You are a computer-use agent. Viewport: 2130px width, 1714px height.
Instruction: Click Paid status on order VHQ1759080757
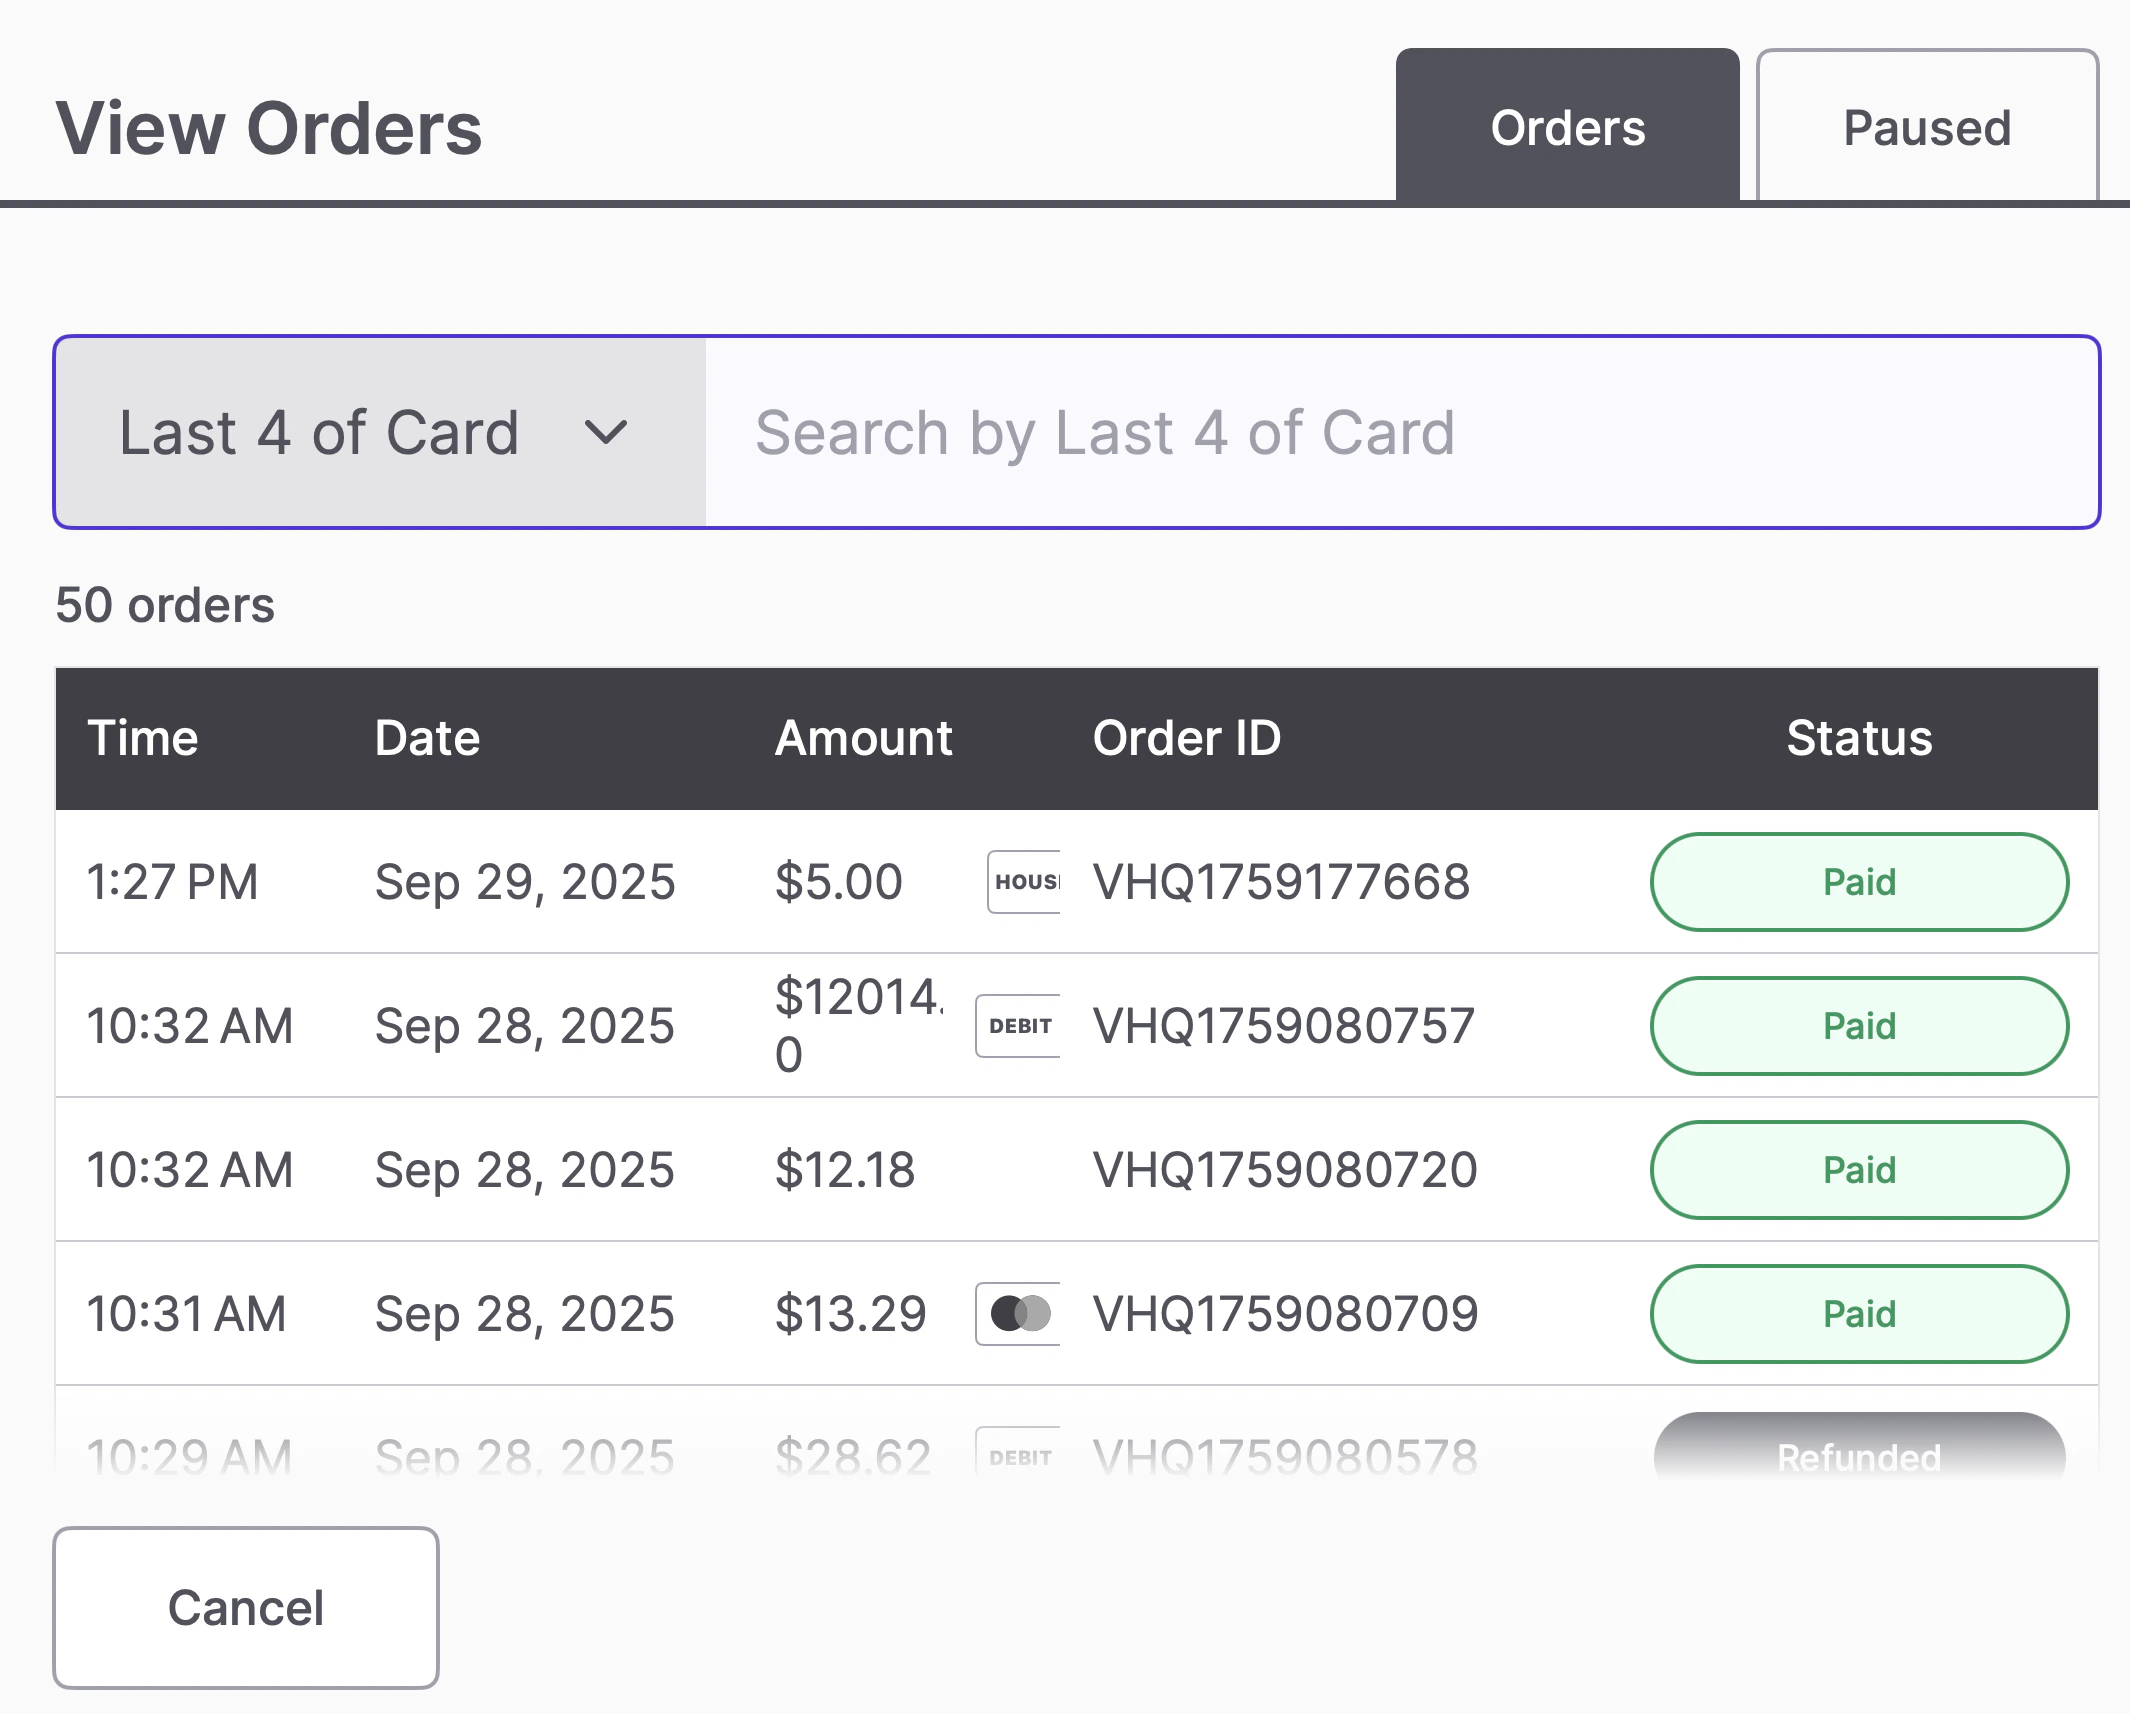1858,1026
